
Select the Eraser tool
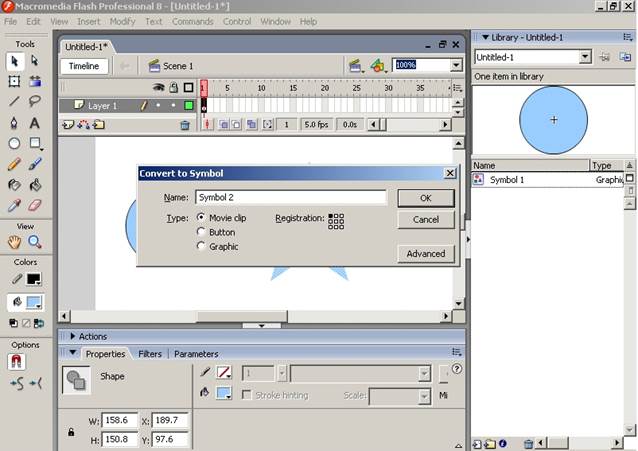[x=35, y=205]
